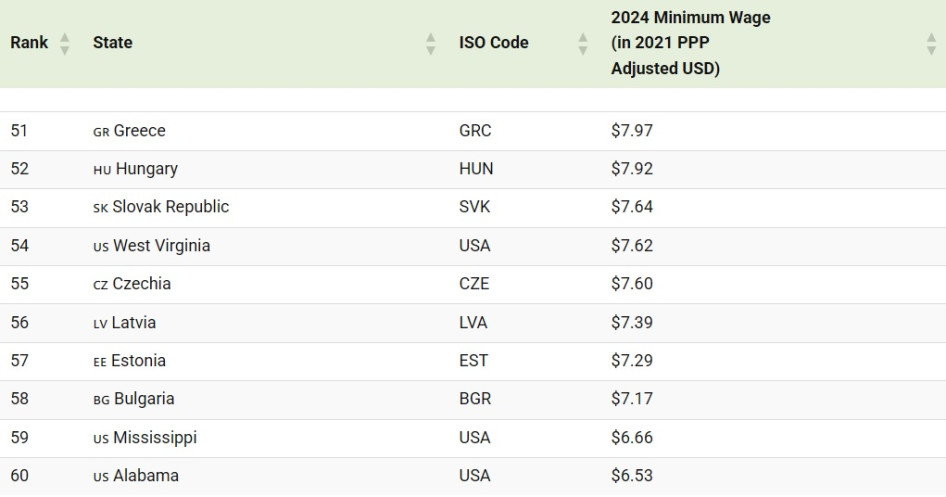Click the Czechia entry
Image resolution: width=946 pixels, height=497 pixels.
tap(141, 284)
